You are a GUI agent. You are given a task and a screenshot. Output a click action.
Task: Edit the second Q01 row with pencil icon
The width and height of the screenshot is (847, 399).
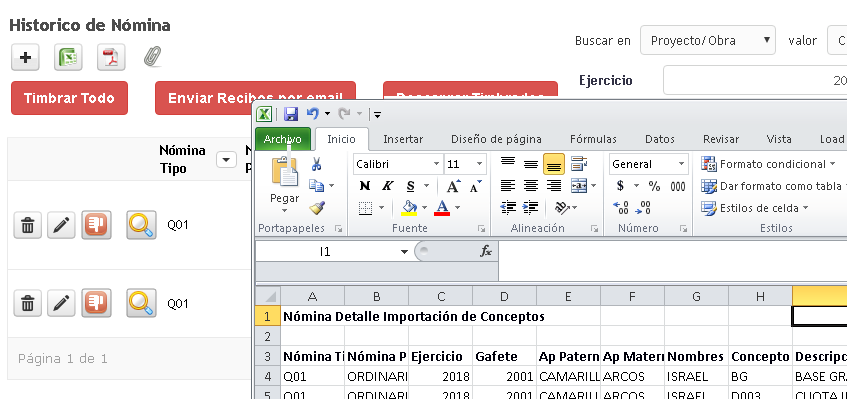click(61, 303)
